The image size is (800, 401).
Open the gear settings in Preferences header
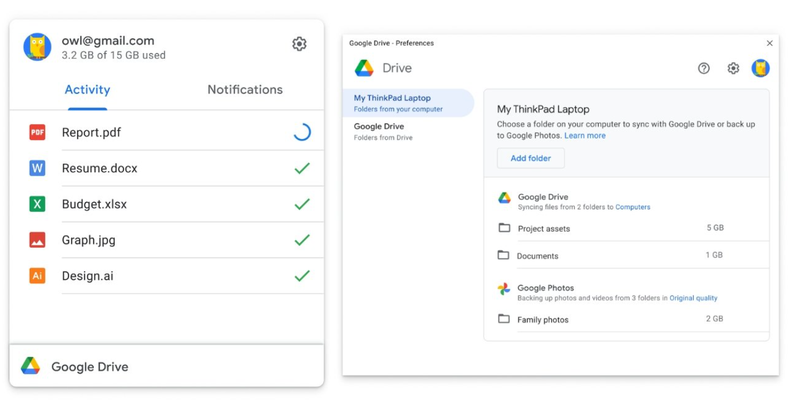pos(733,68)
